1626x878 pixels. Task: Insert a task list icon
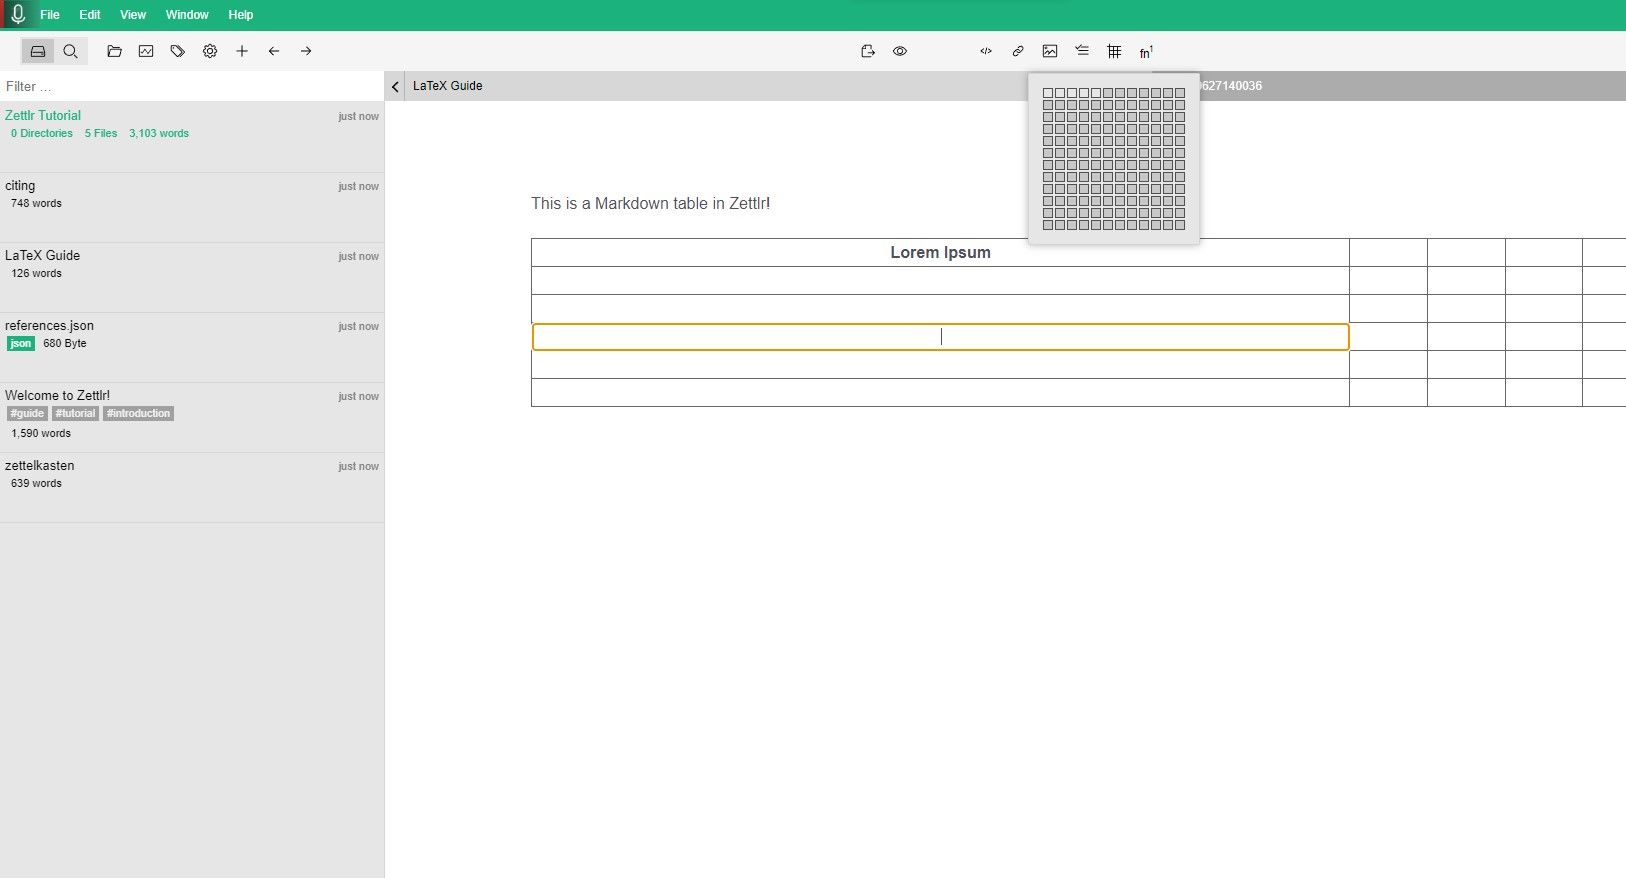tap(1082, 51)
